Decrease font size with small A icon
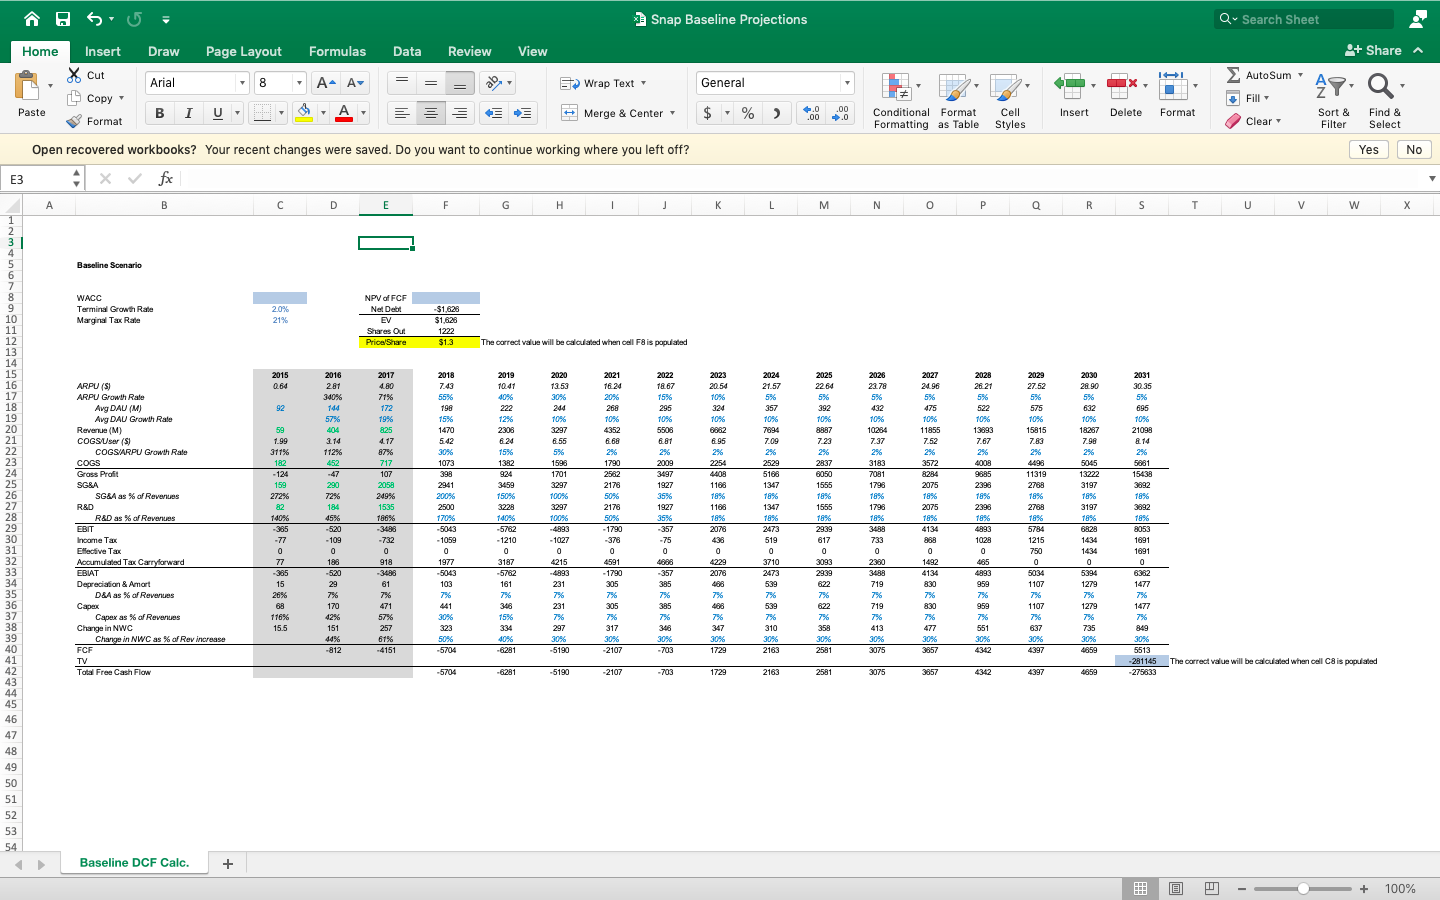 [x=355, y=83]
